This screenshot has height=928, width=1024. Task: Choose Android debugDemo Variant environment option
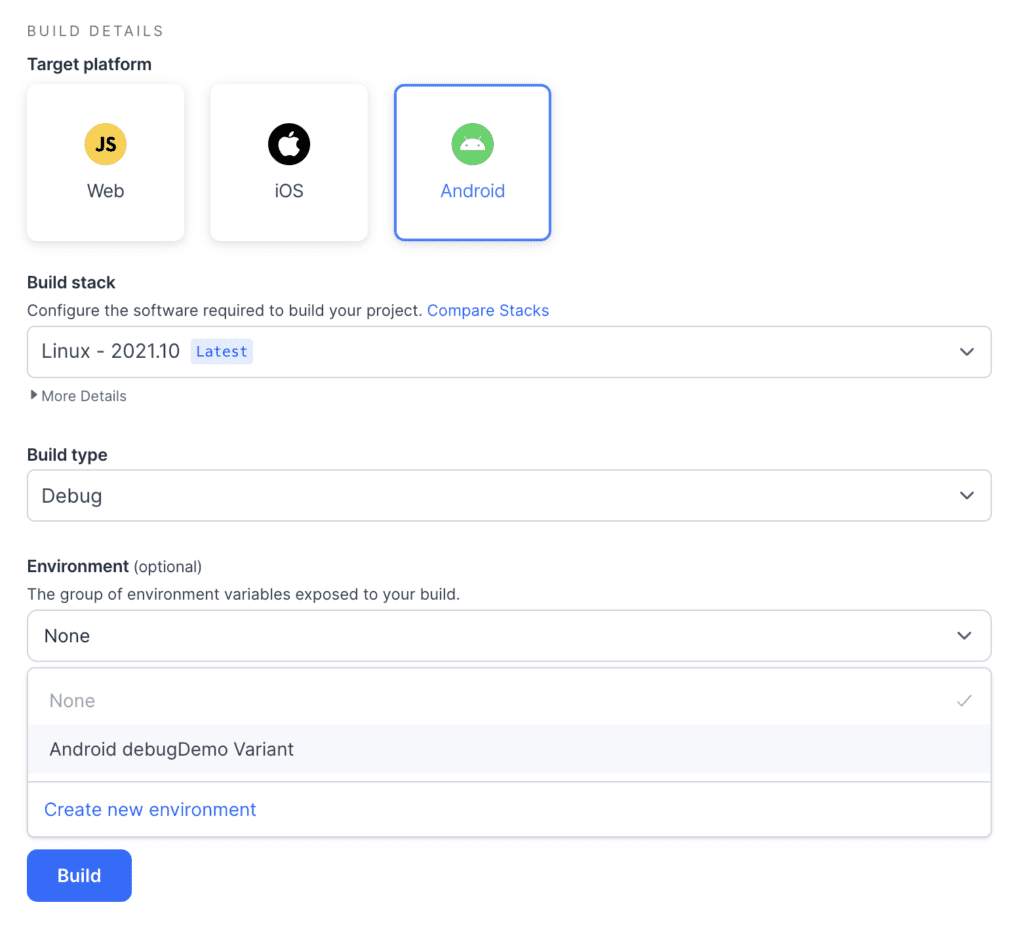coord(171,749)
